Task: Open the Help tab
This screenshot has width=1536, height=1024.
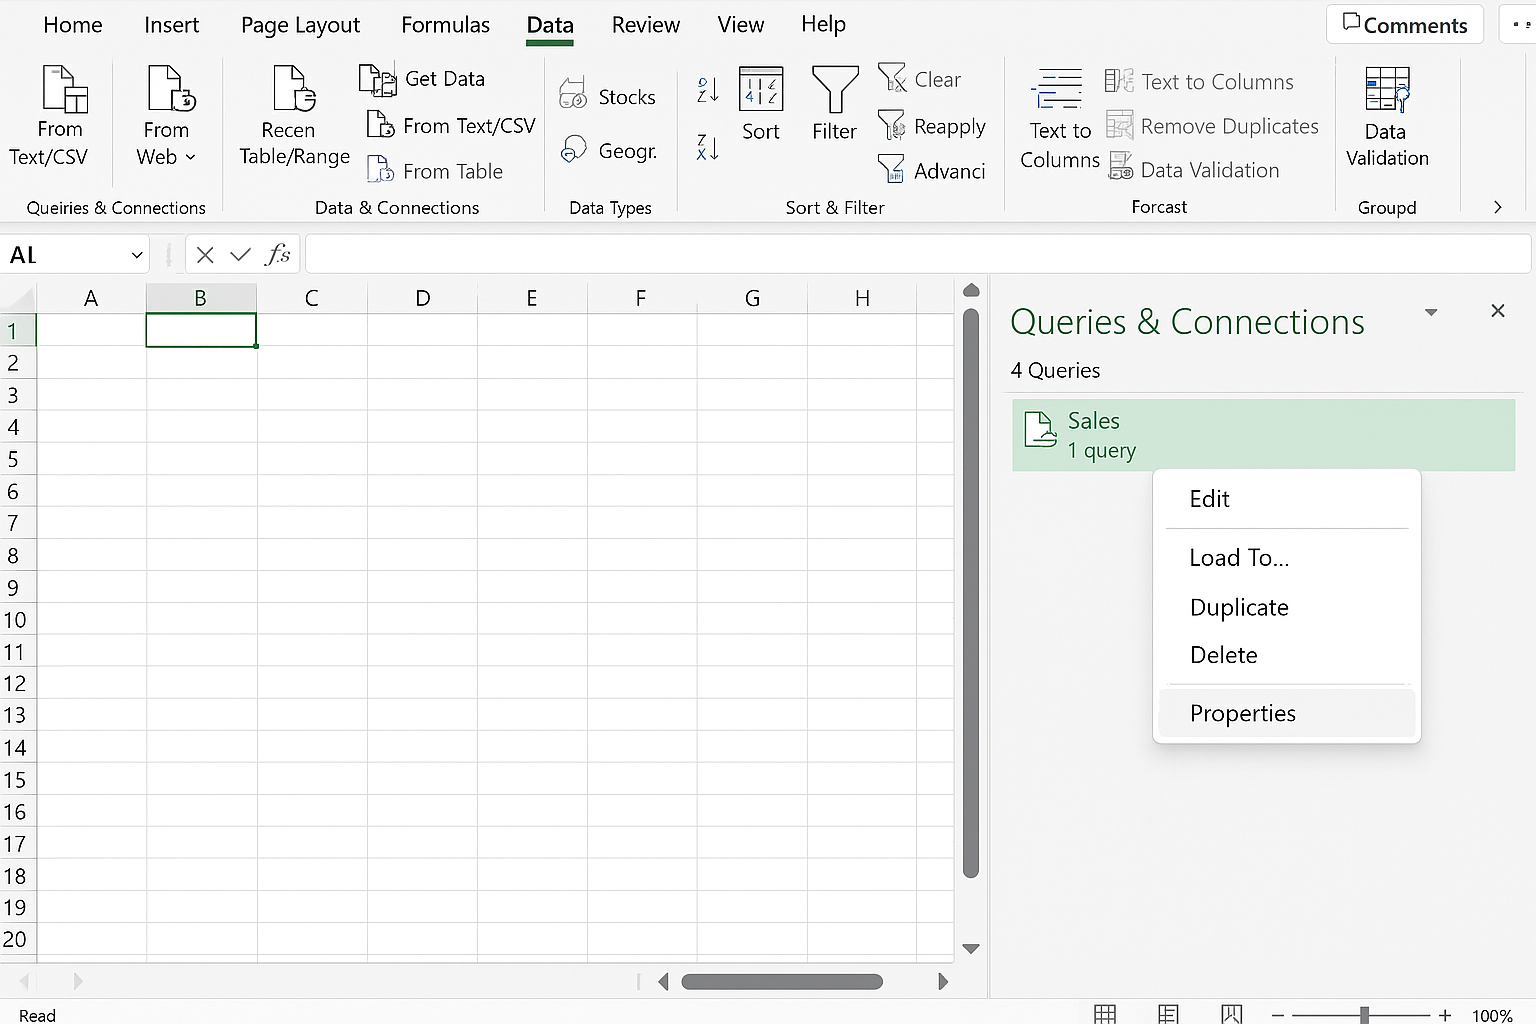Action: 823,24
